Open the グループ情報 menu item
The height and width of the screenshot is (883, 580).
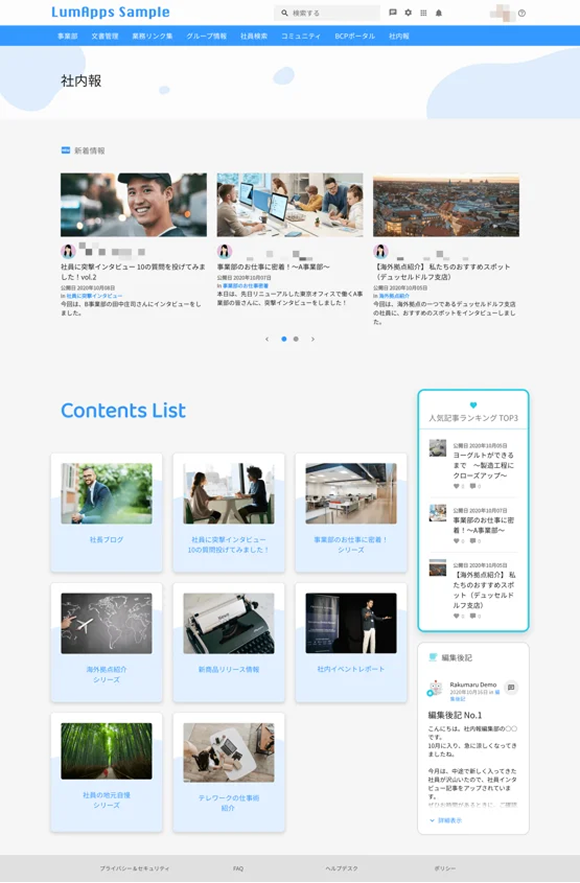coord(206,36)
